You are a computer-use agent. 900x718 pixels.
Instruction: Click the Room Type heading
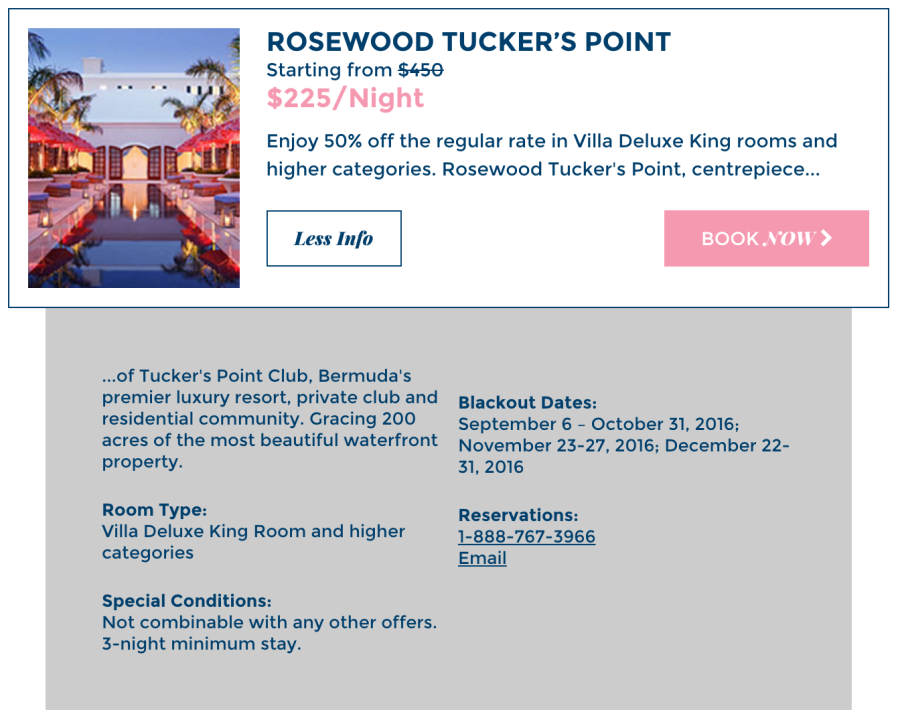(x=154, y=510)
